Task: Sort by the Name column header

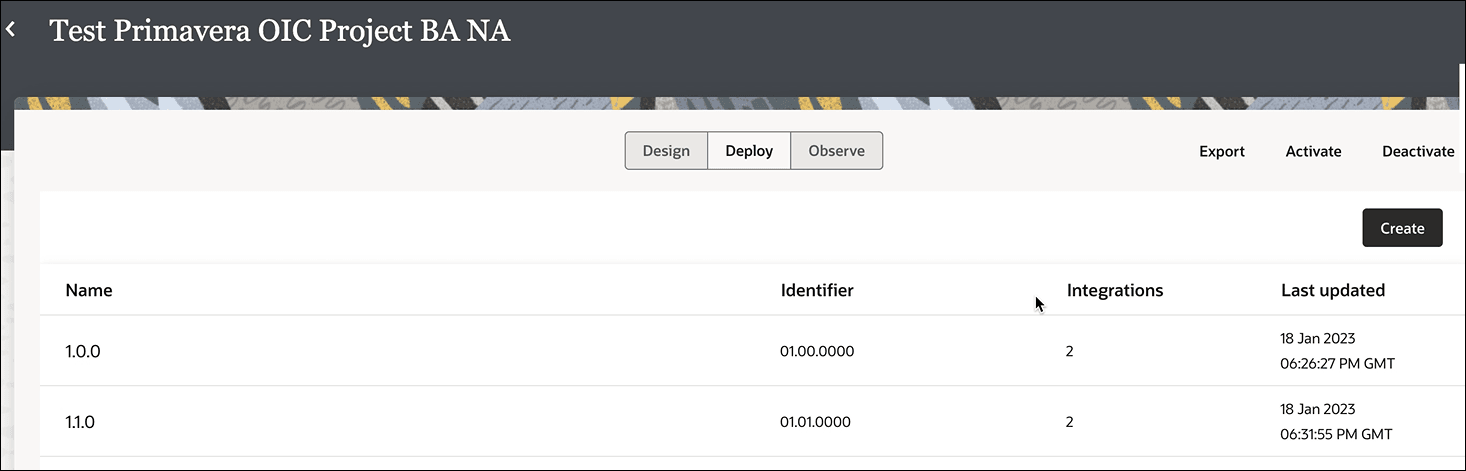Action: [89, 290]
